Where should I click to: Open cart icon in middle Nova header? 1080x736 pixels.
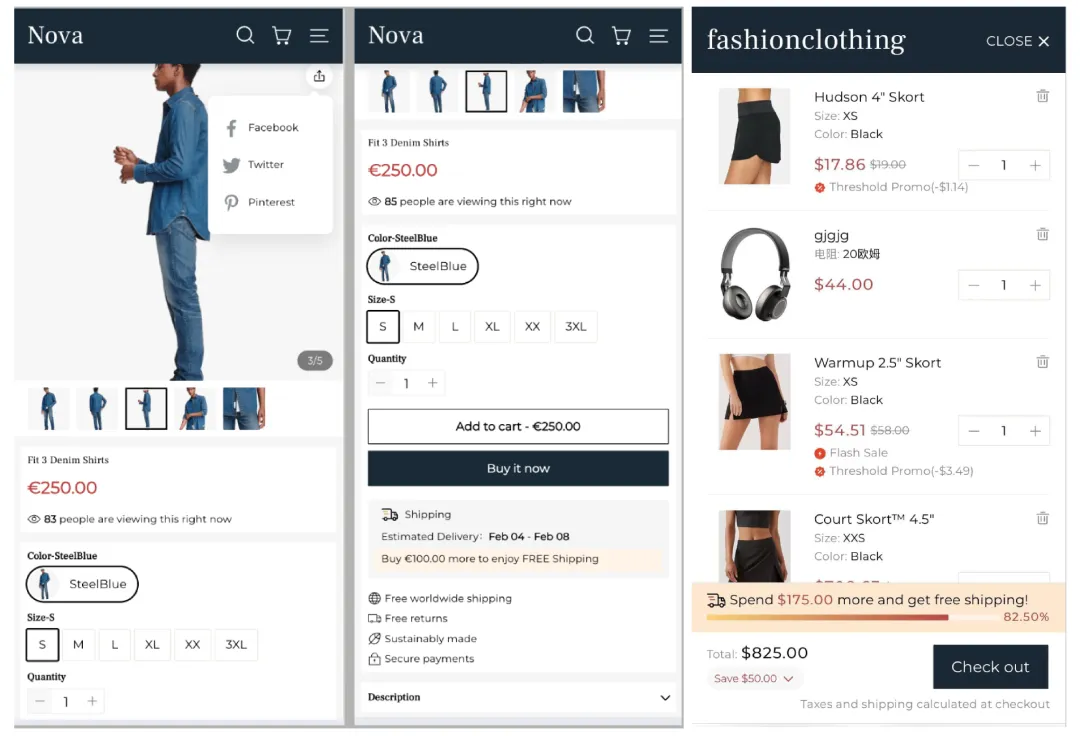621,35
